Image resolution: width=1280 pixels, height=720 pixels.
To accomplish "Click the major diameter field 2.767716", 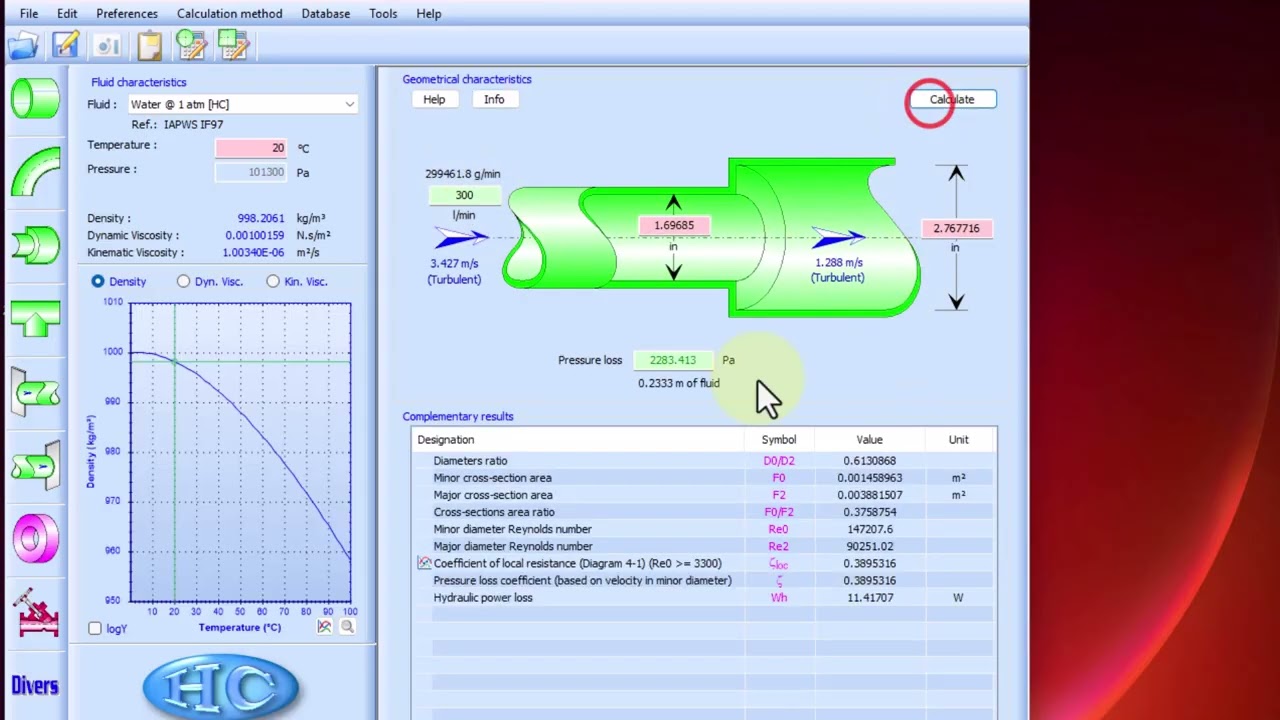I will [x=957, y=228].
